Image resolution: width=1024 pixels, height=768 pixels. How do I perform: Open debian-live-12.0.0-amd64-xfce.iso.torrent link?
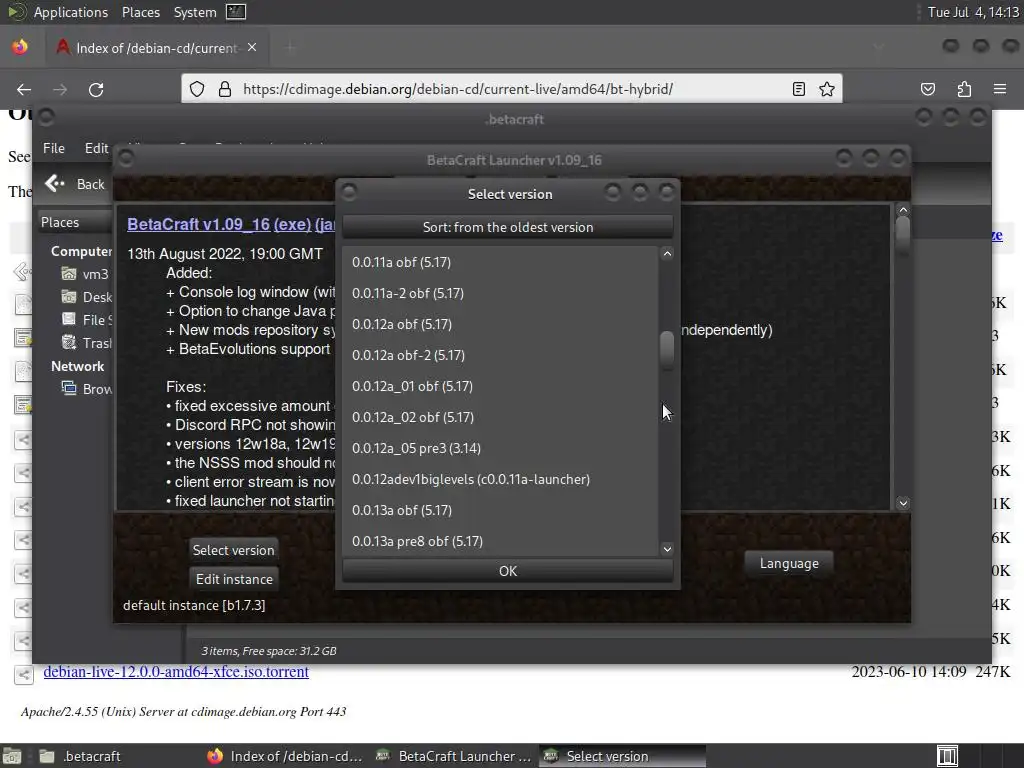click(x=176, y=671)
